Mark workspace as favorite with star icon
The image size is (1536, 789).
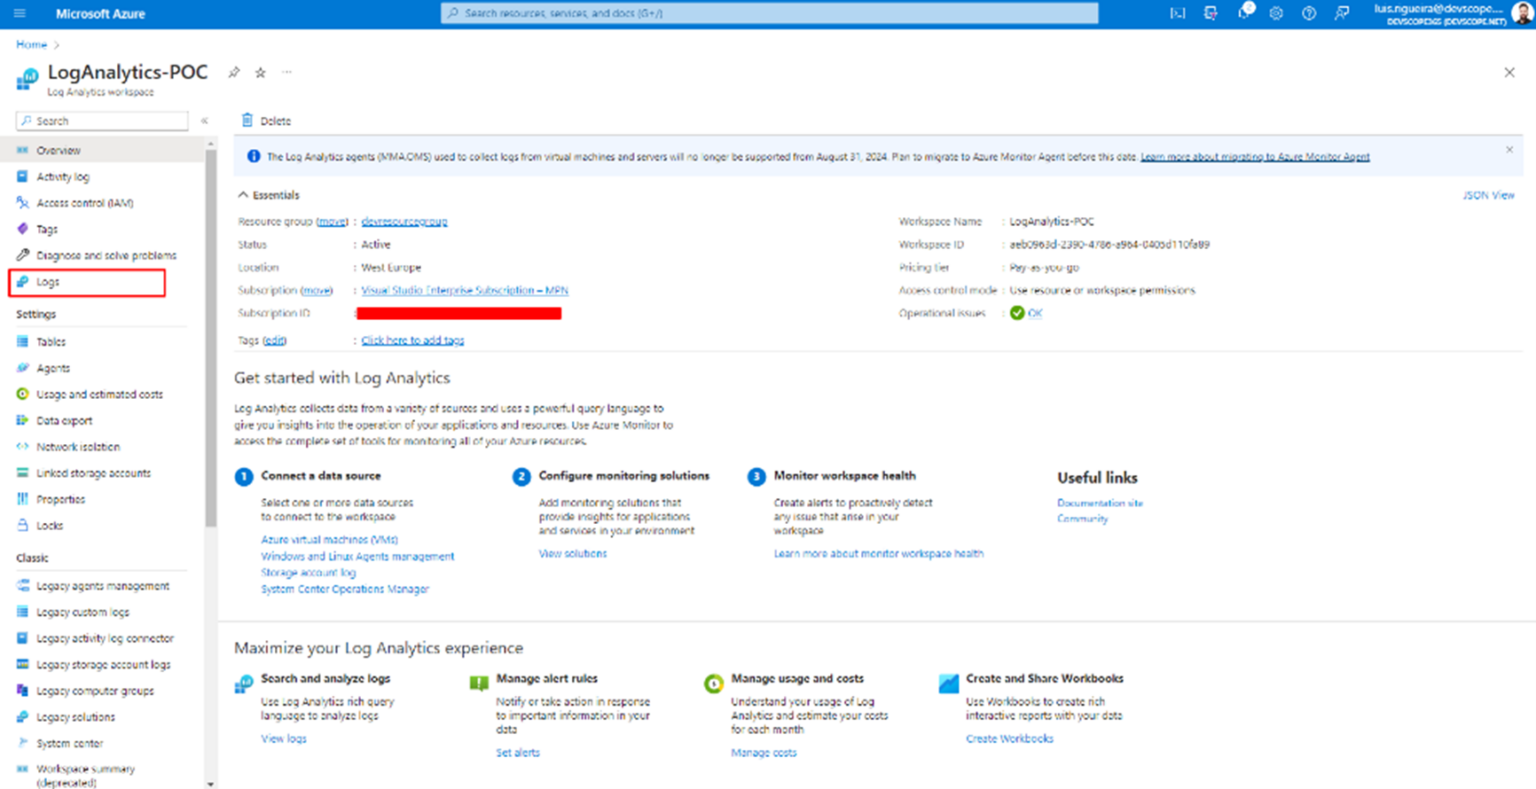(260, 72)
